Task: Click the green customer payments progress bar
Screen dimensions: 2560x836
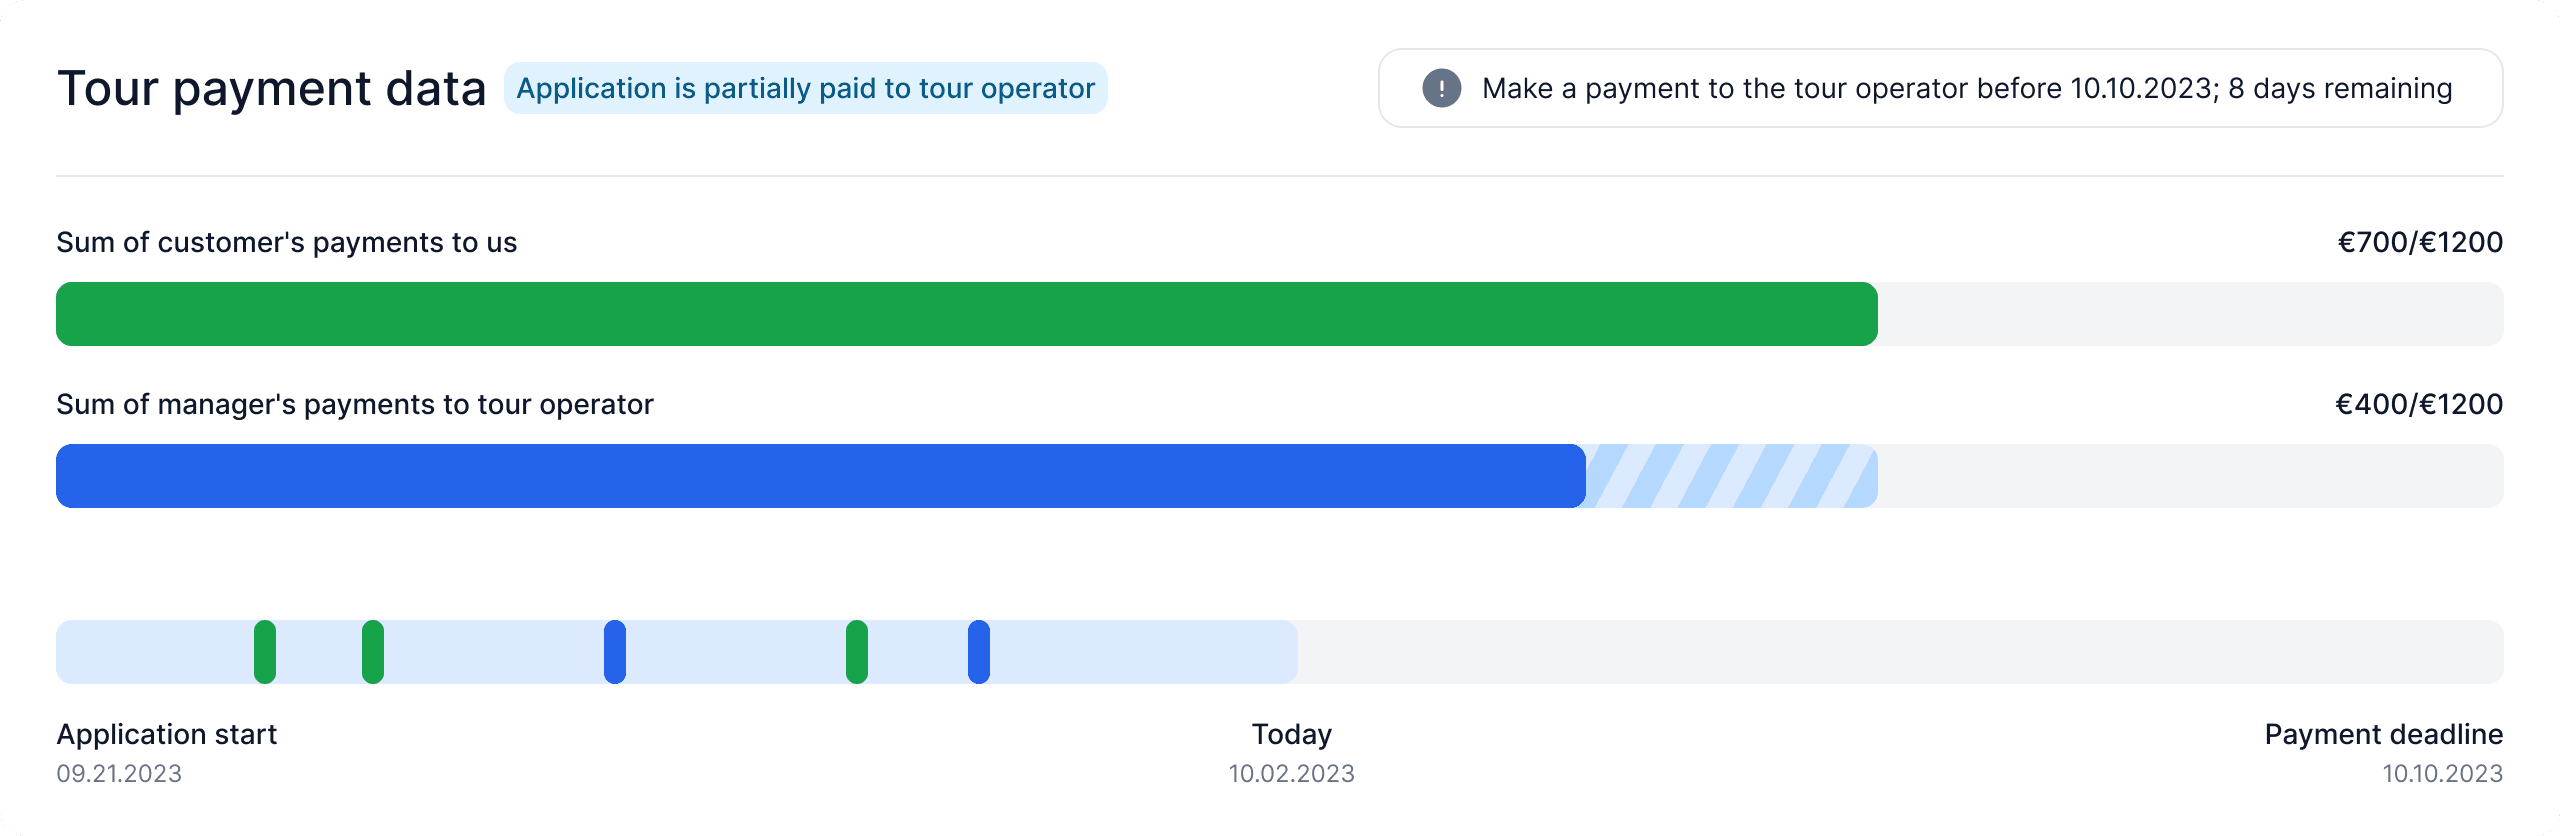Action: [x=967, y=314]
